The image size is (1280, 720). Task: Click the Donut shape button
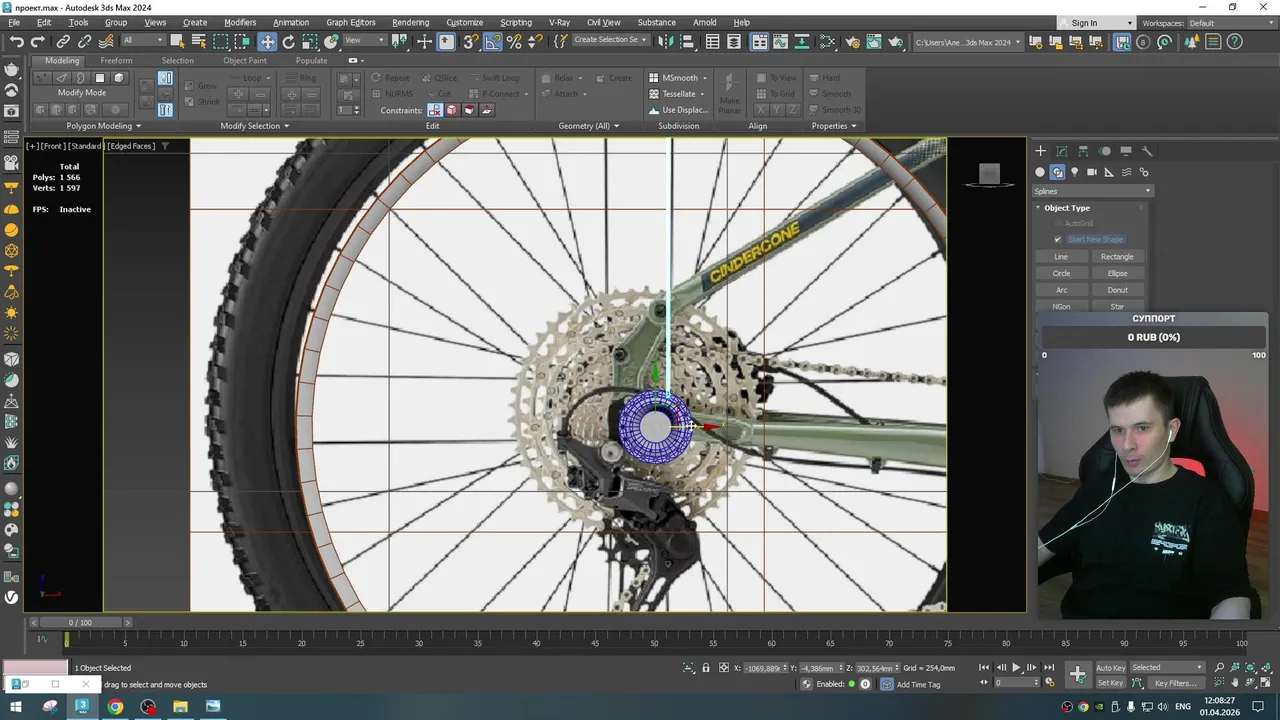point(1117,290)
